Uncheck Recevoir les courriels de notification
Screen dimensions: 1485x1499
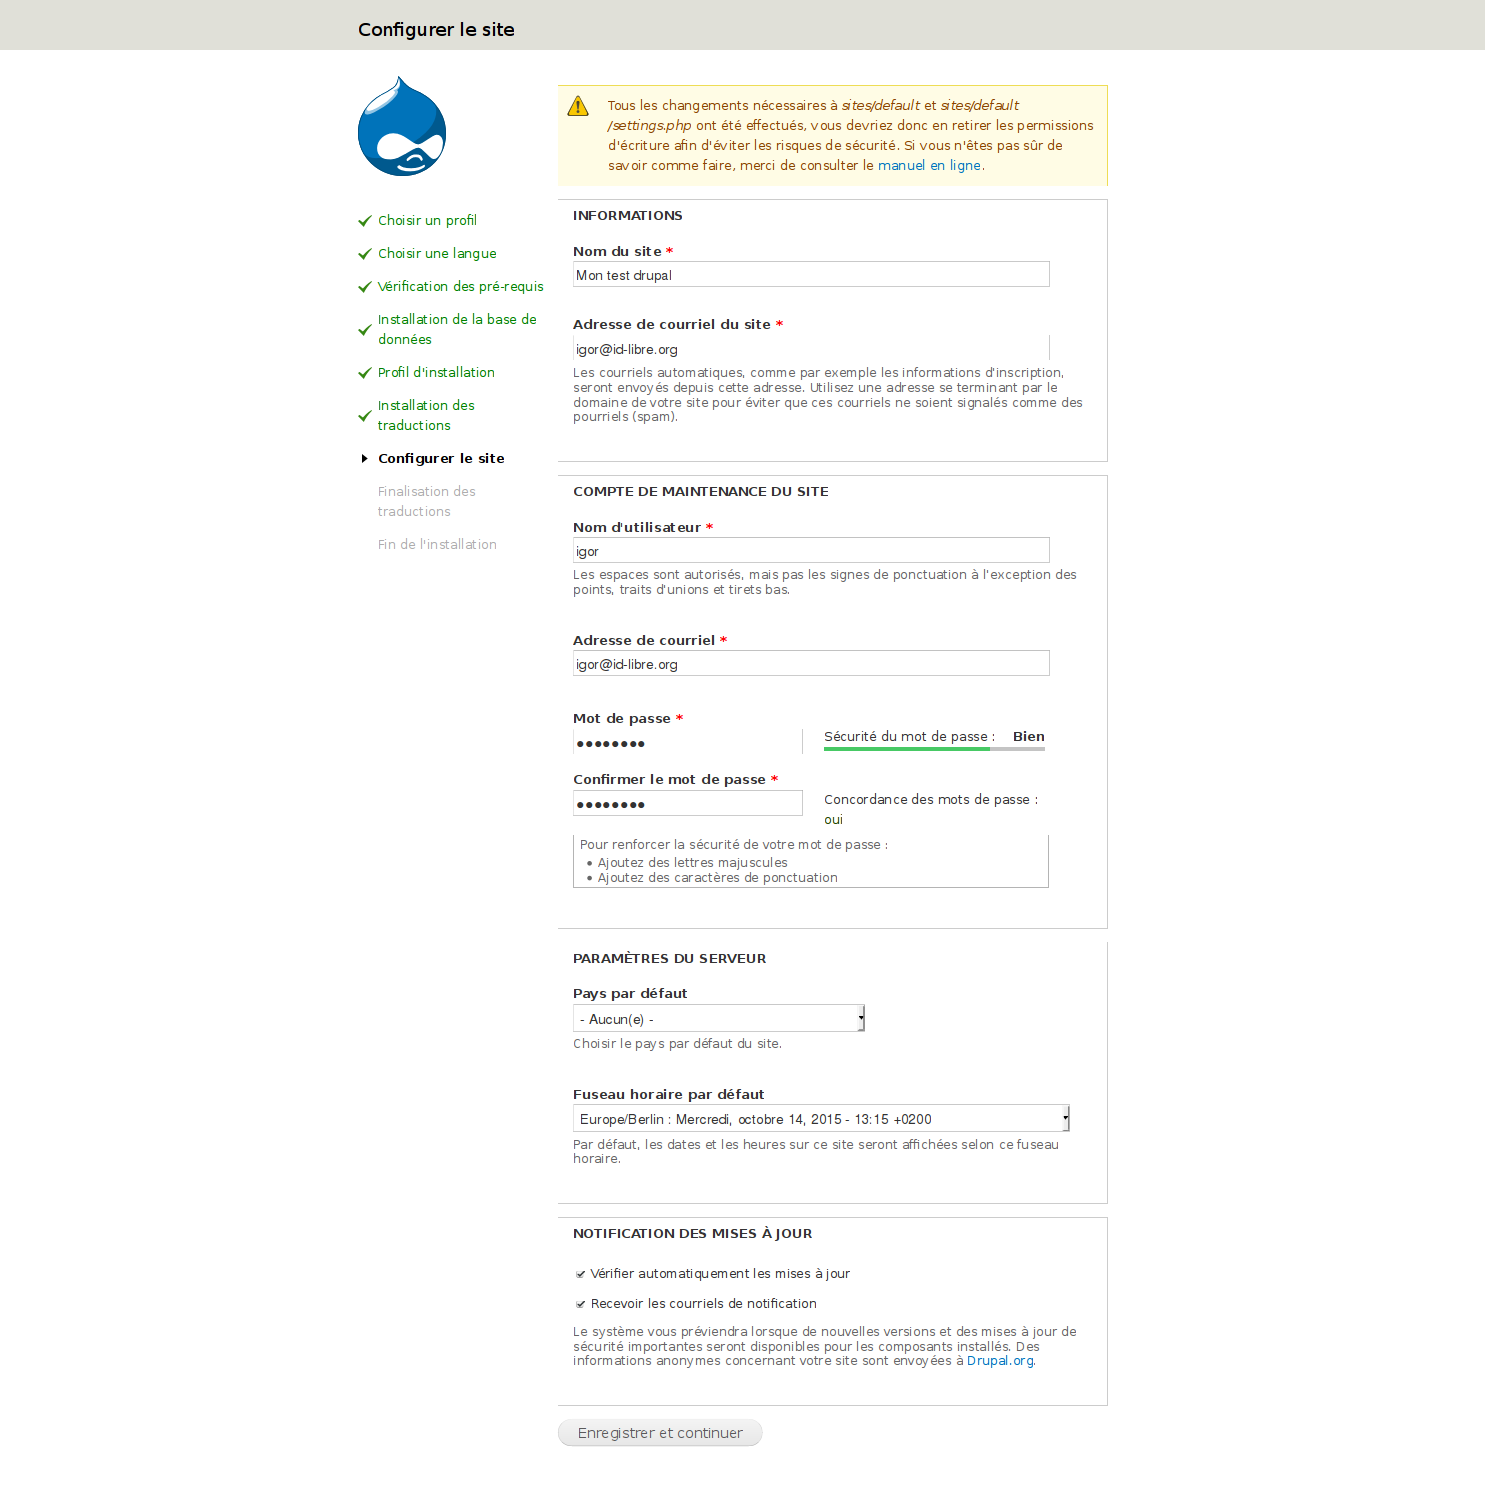(x=580, y=1304)
